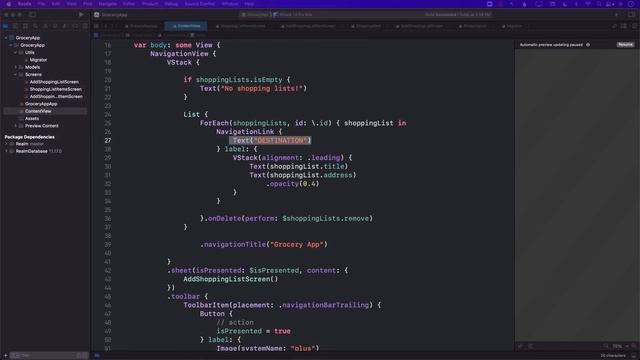Collapse the GroceryApp group folder

click(11, 45)
